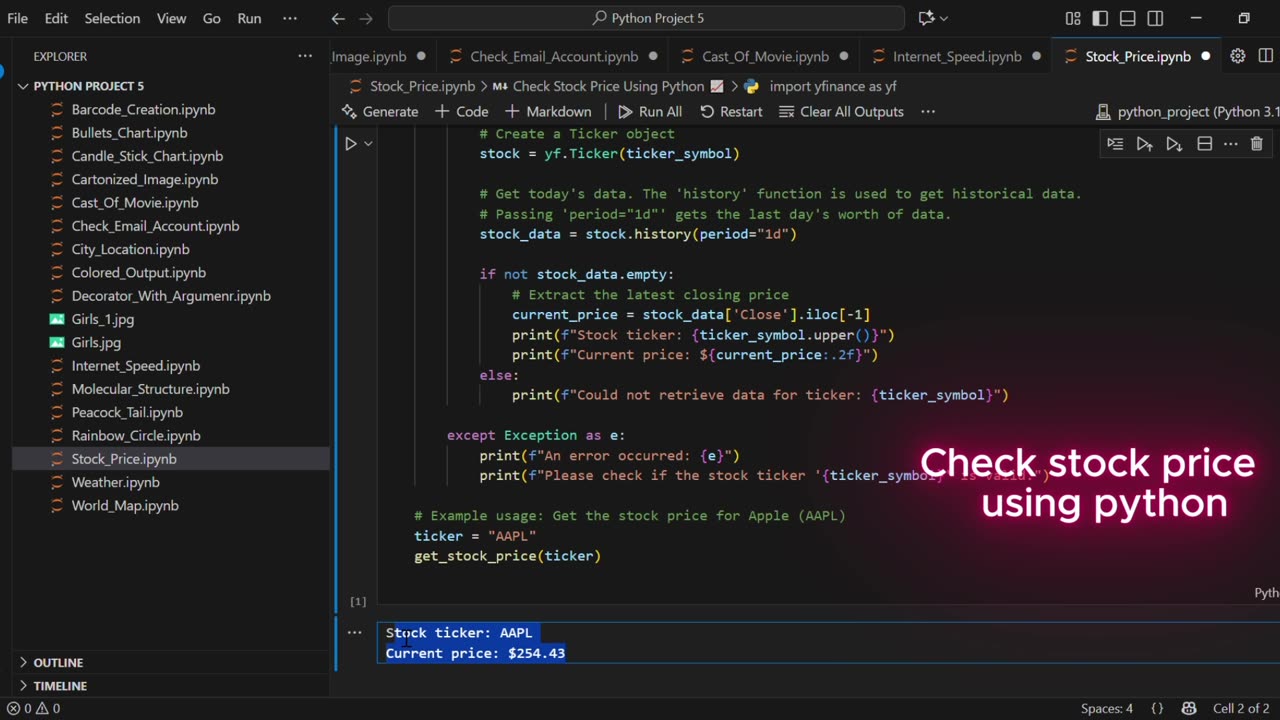Click the Python Project 5 search box

[x=646, y=18]
